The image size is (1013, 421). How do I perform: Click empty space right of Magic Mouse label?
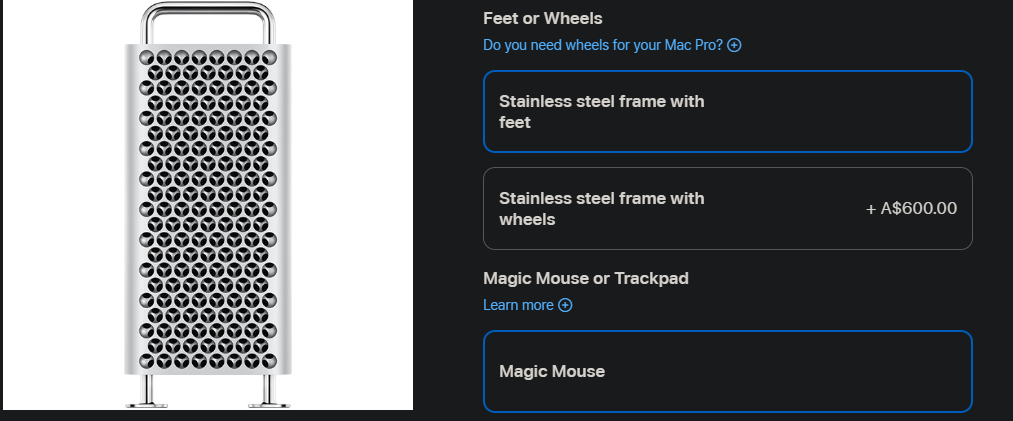tap(800, 371)
